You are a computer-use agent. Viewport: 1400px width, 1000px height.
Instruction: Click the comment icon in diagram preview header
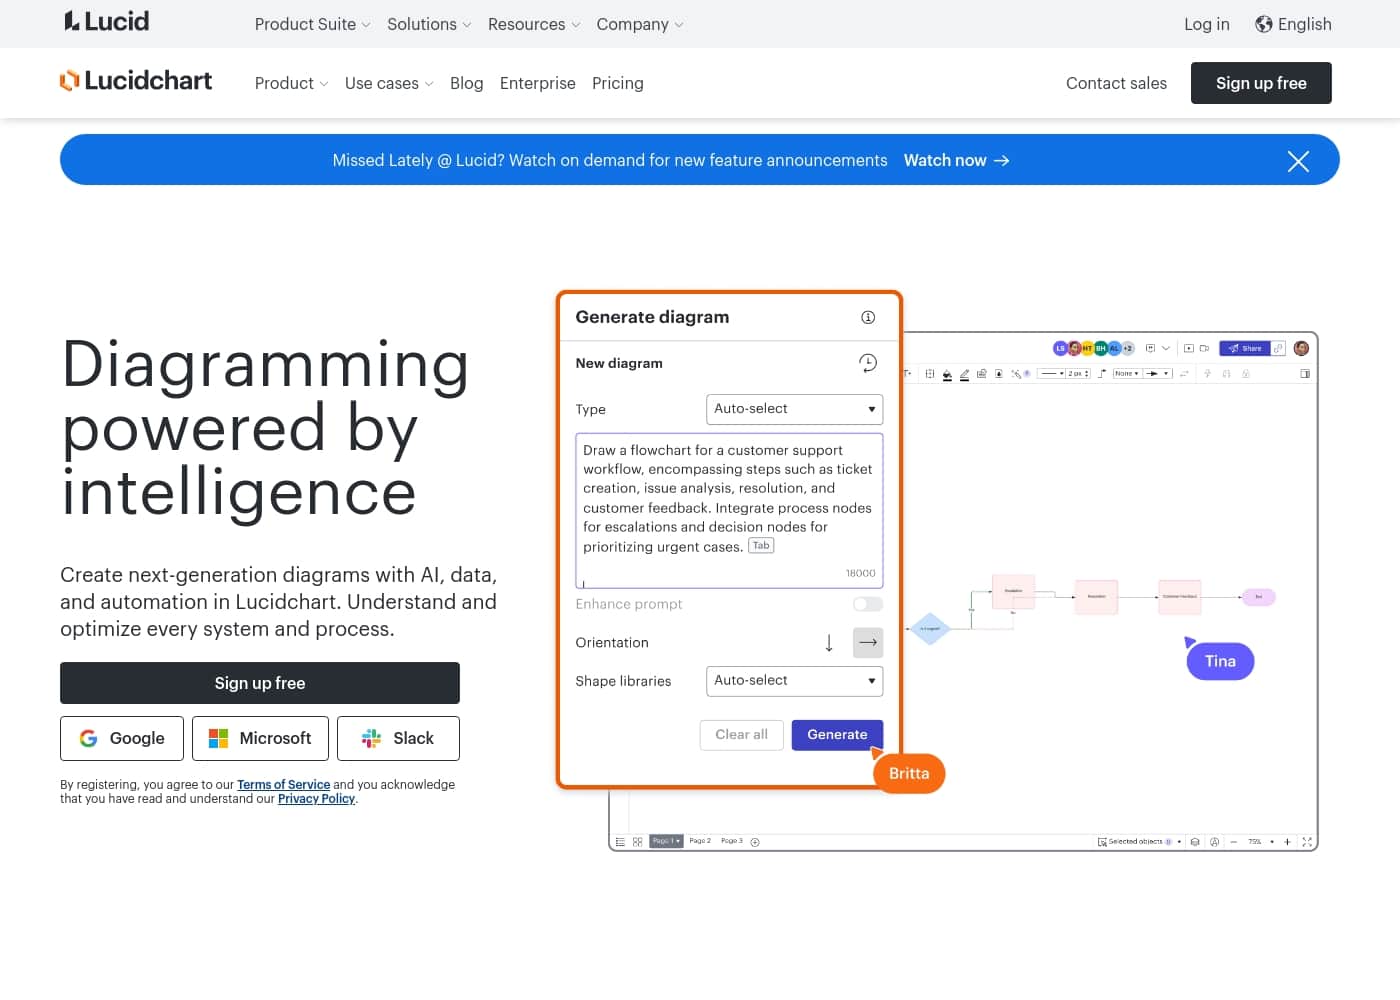pyautogui.click(x=1150, y=349)
